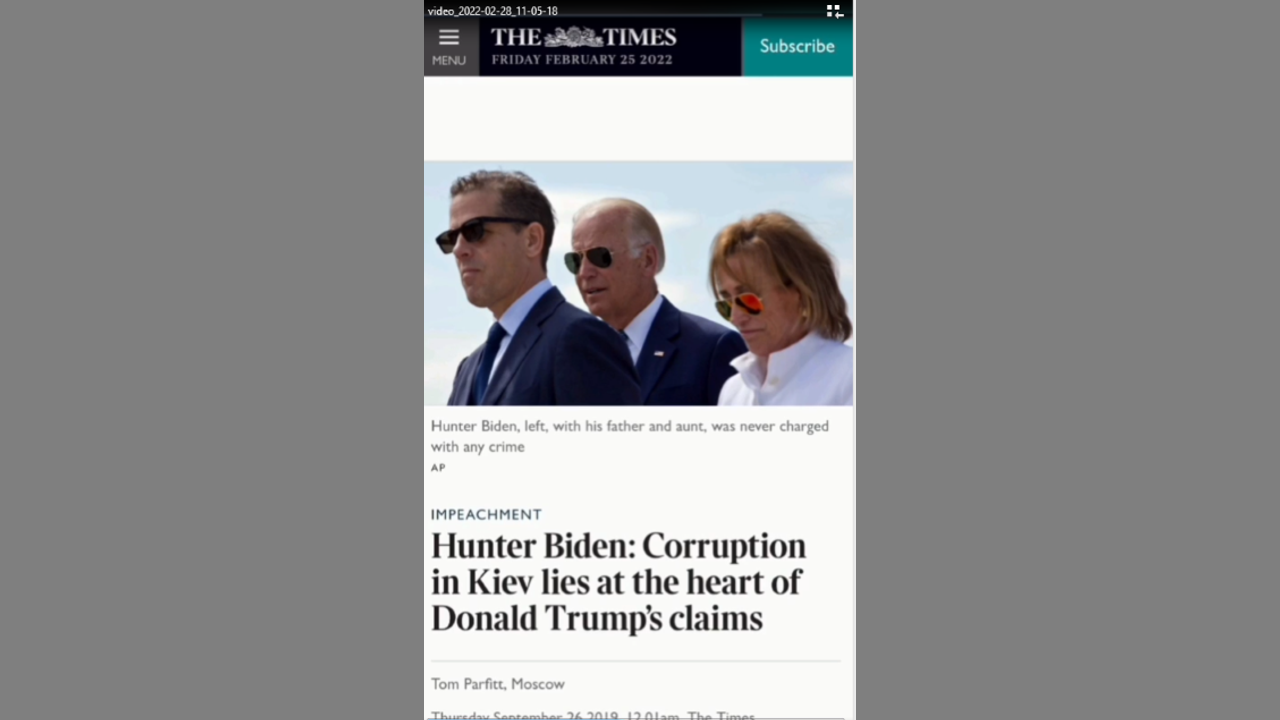This screenshot has height=720, width=1280.
Task: Click the Subscribe button
Action: coord(797,46)
